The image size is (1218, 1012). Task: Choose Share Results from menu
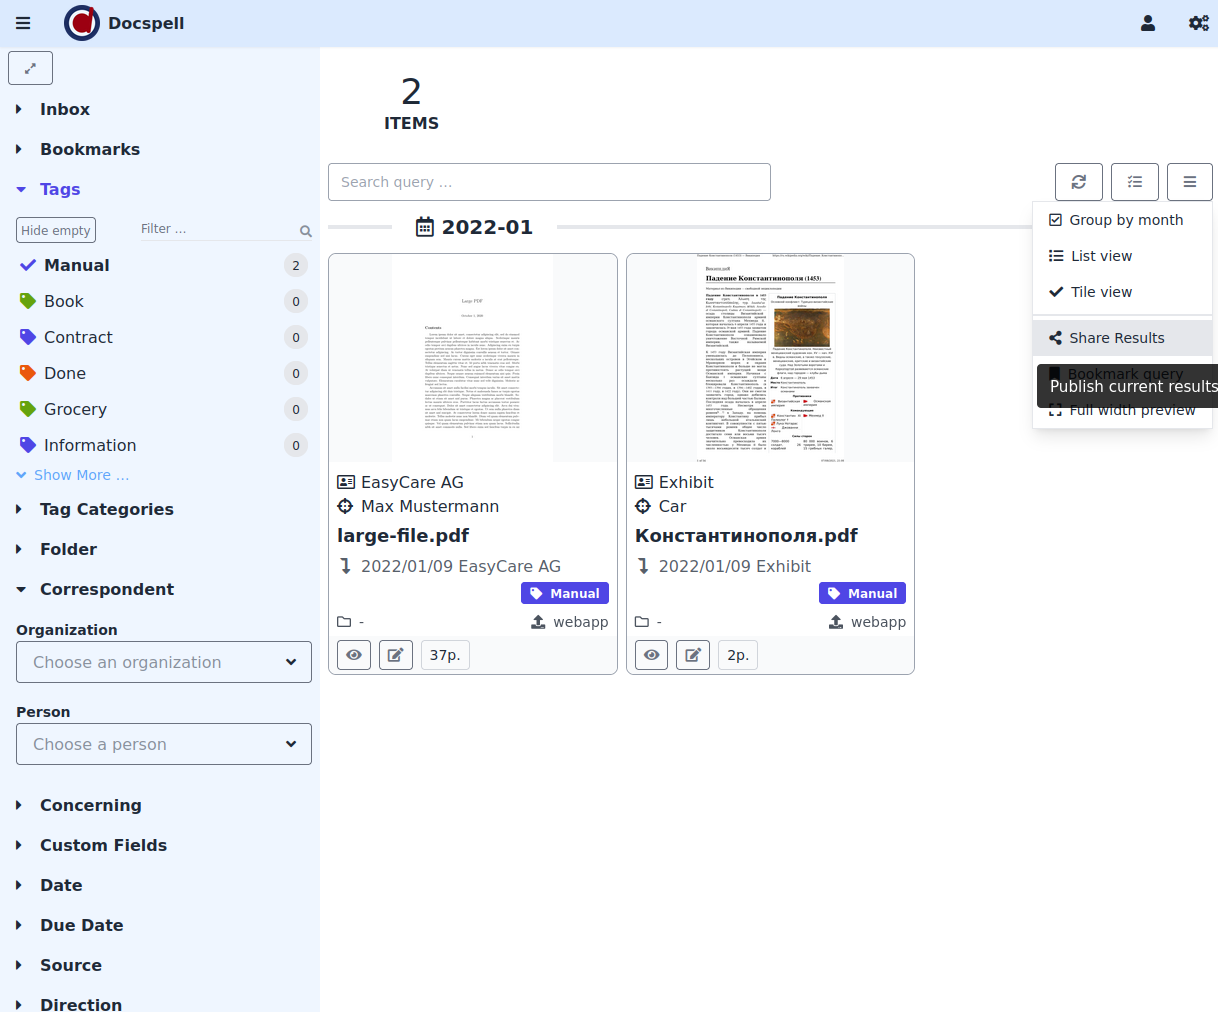pyautogui.click(x=1116, y=338)
